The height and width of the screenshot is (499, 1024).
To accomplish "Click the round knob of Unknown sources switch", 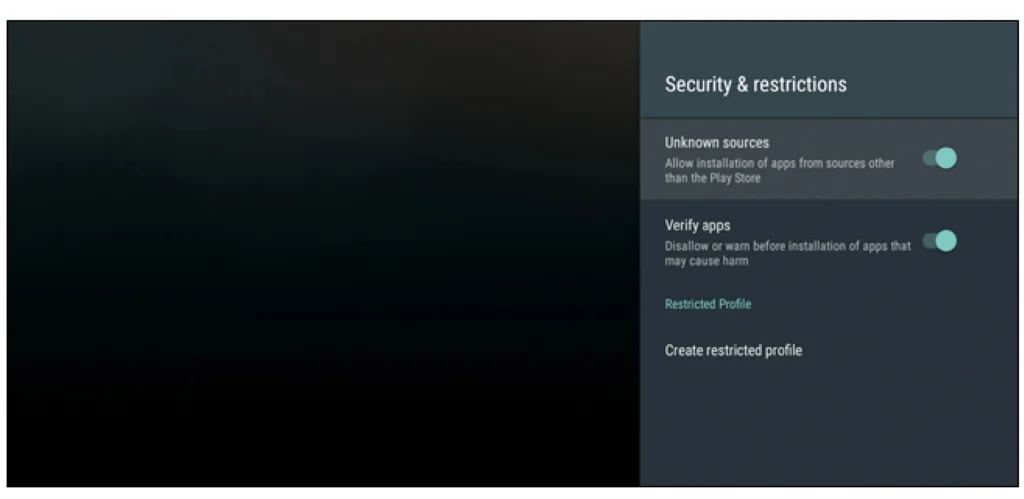I will click(x=946, y=158).
